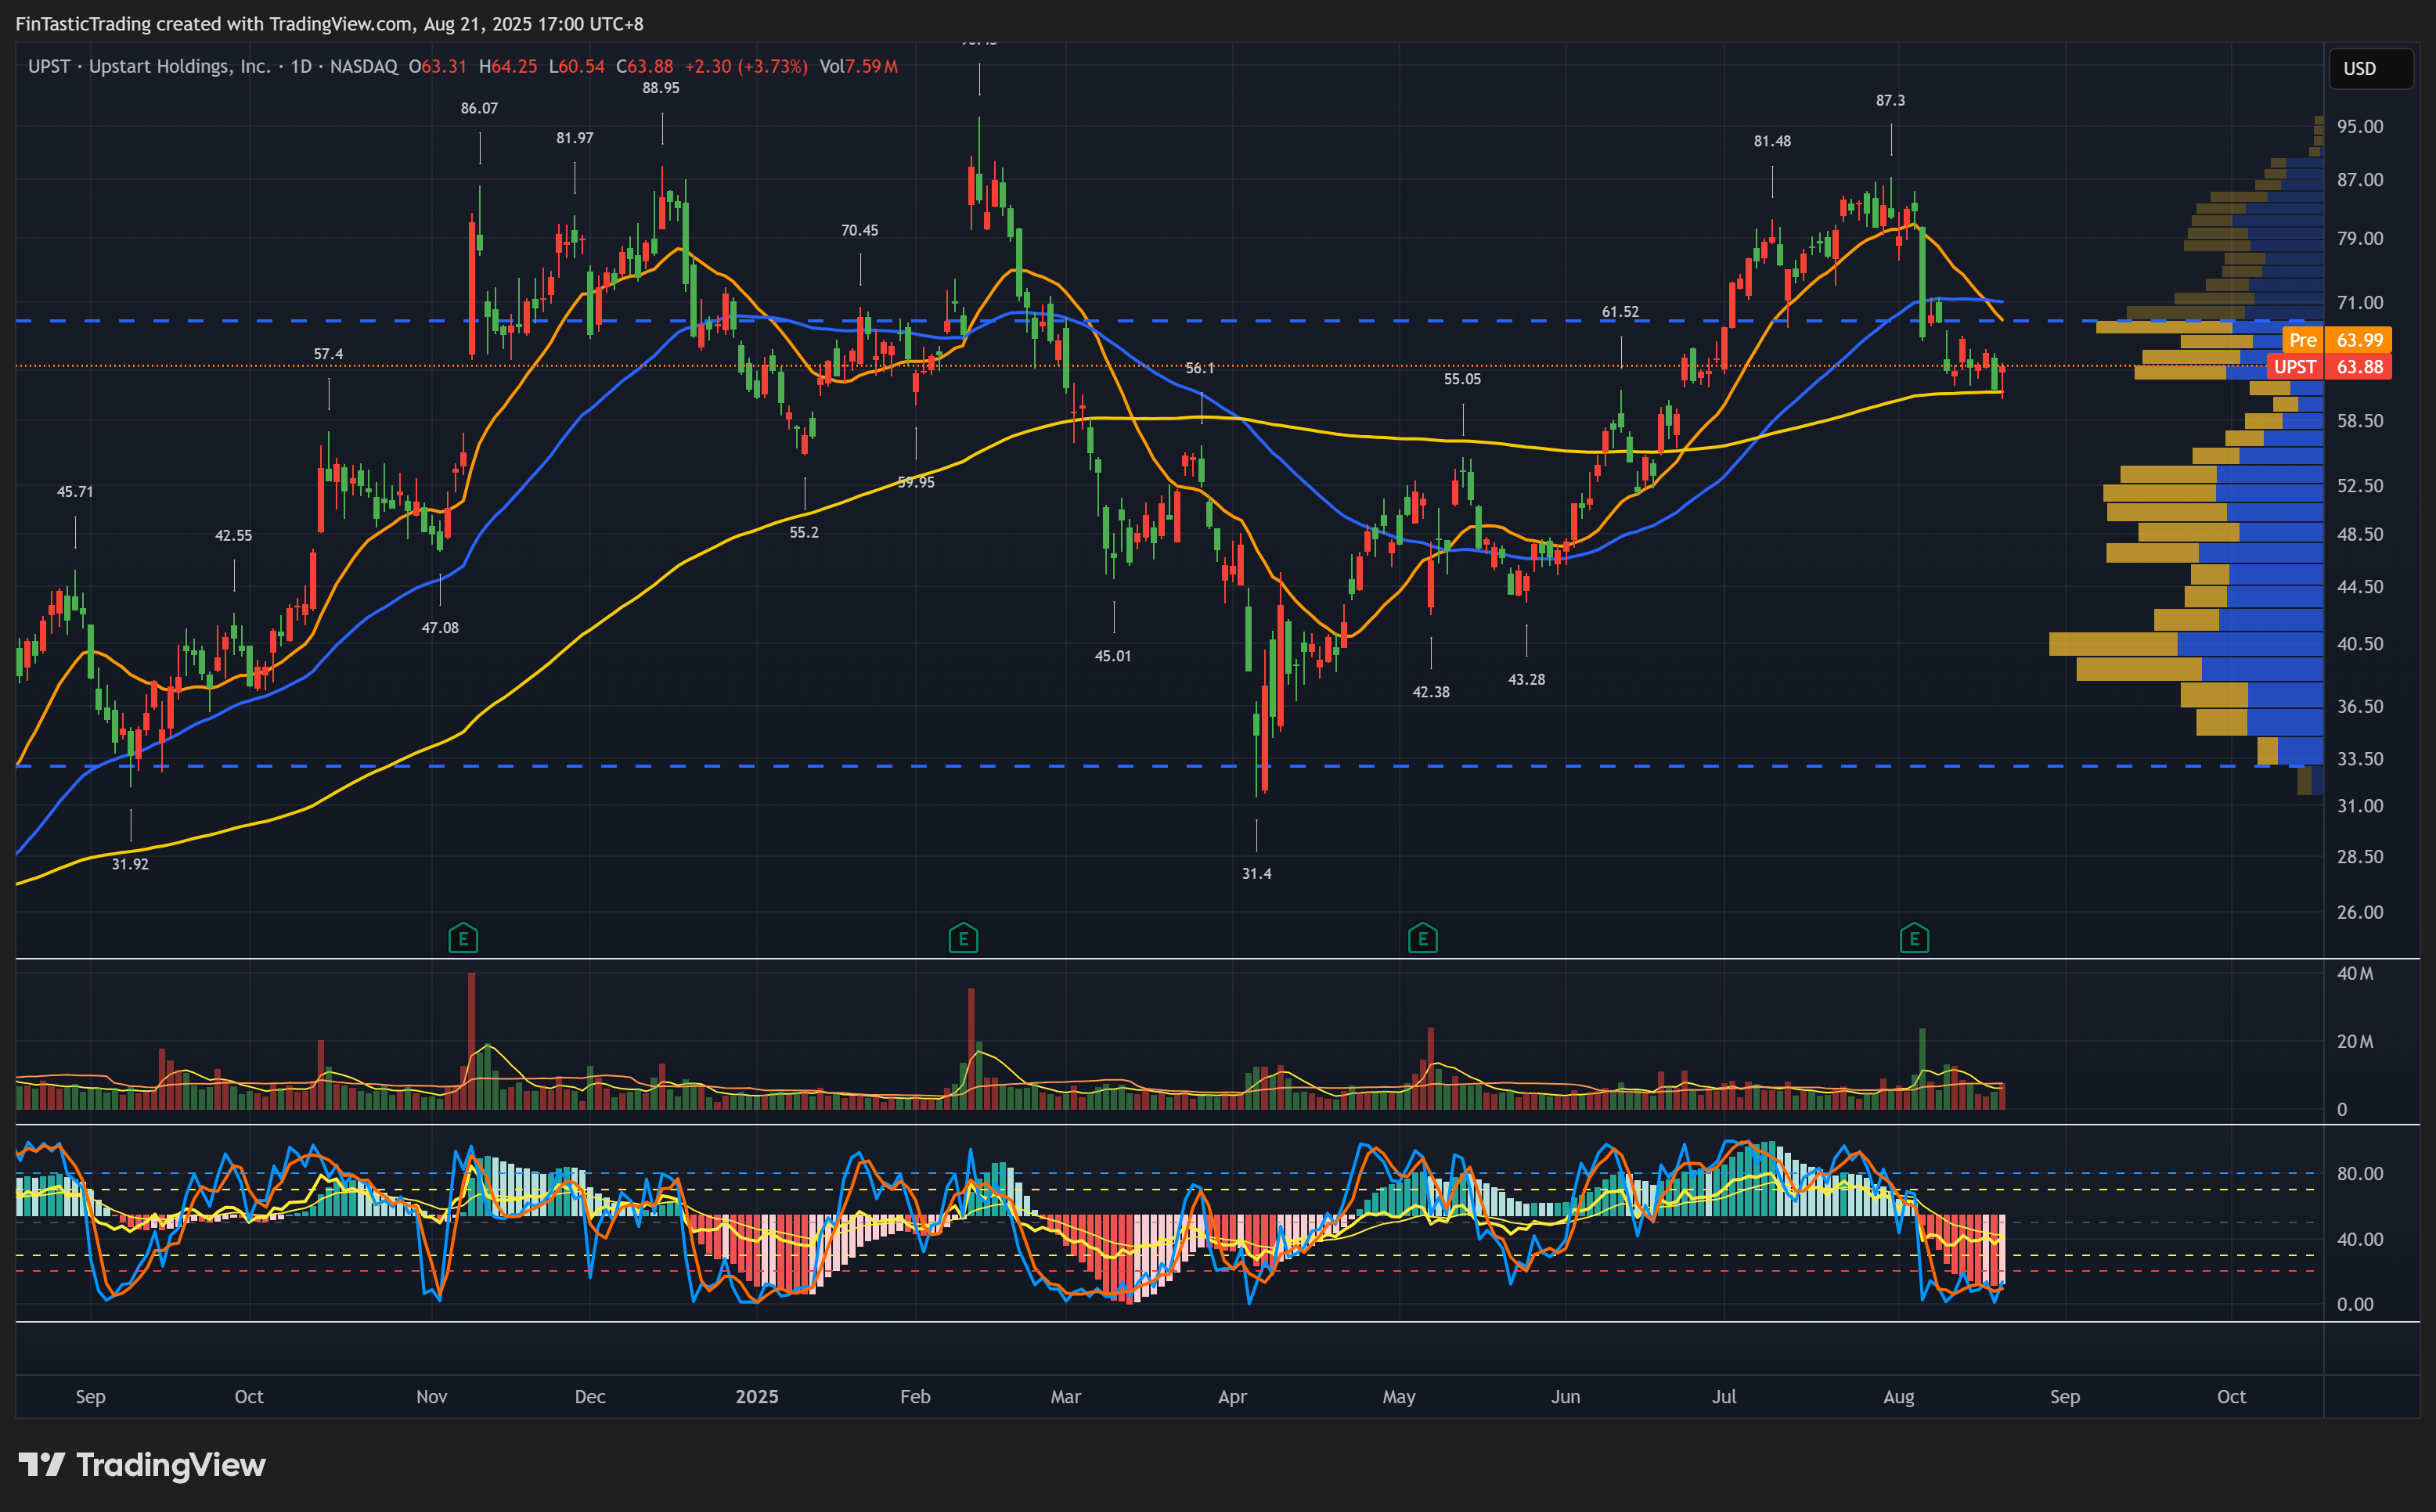Image resolution: width=2436 pixels, height=1512 pixels.
Task: Click the FinTasticTrading created with TradingView.com header
Action: tap(329, 23)
